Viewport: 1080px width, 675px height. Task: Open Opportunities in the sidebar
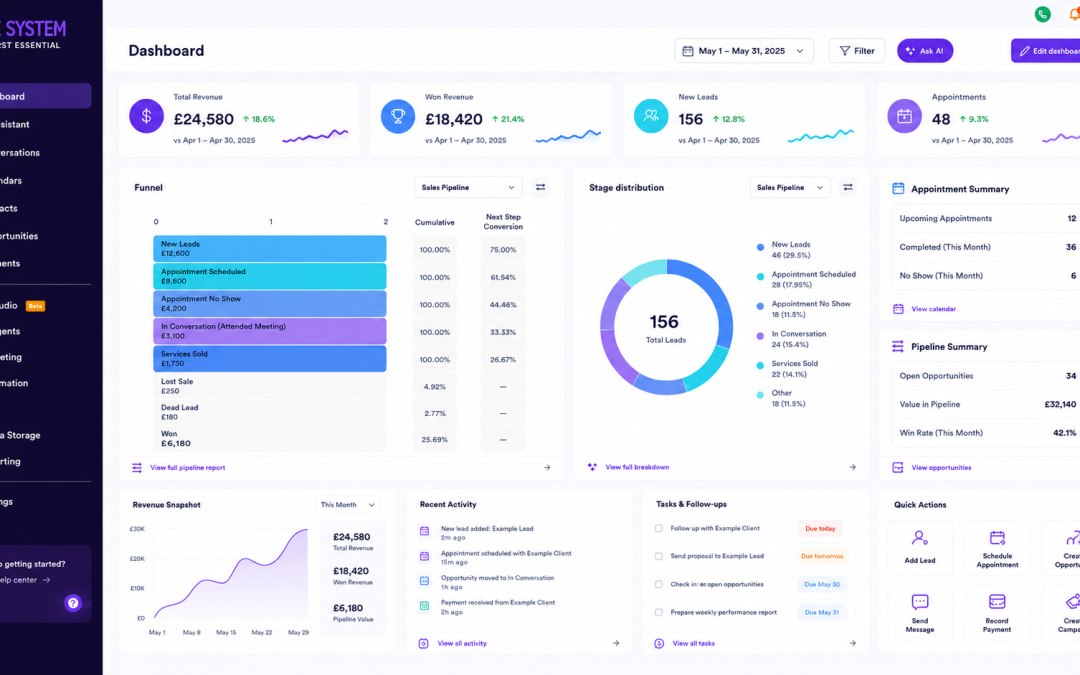coord(21,236)
